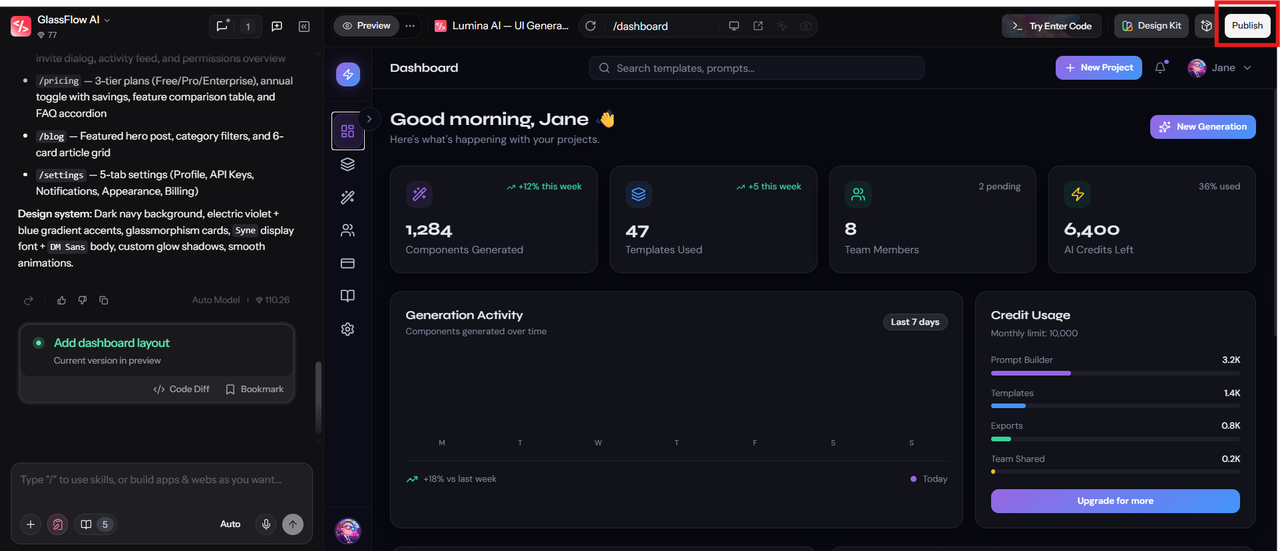Click the avatar at sidebar bottom
This screenshot has height=551, width=1280.
coord(348,530)
